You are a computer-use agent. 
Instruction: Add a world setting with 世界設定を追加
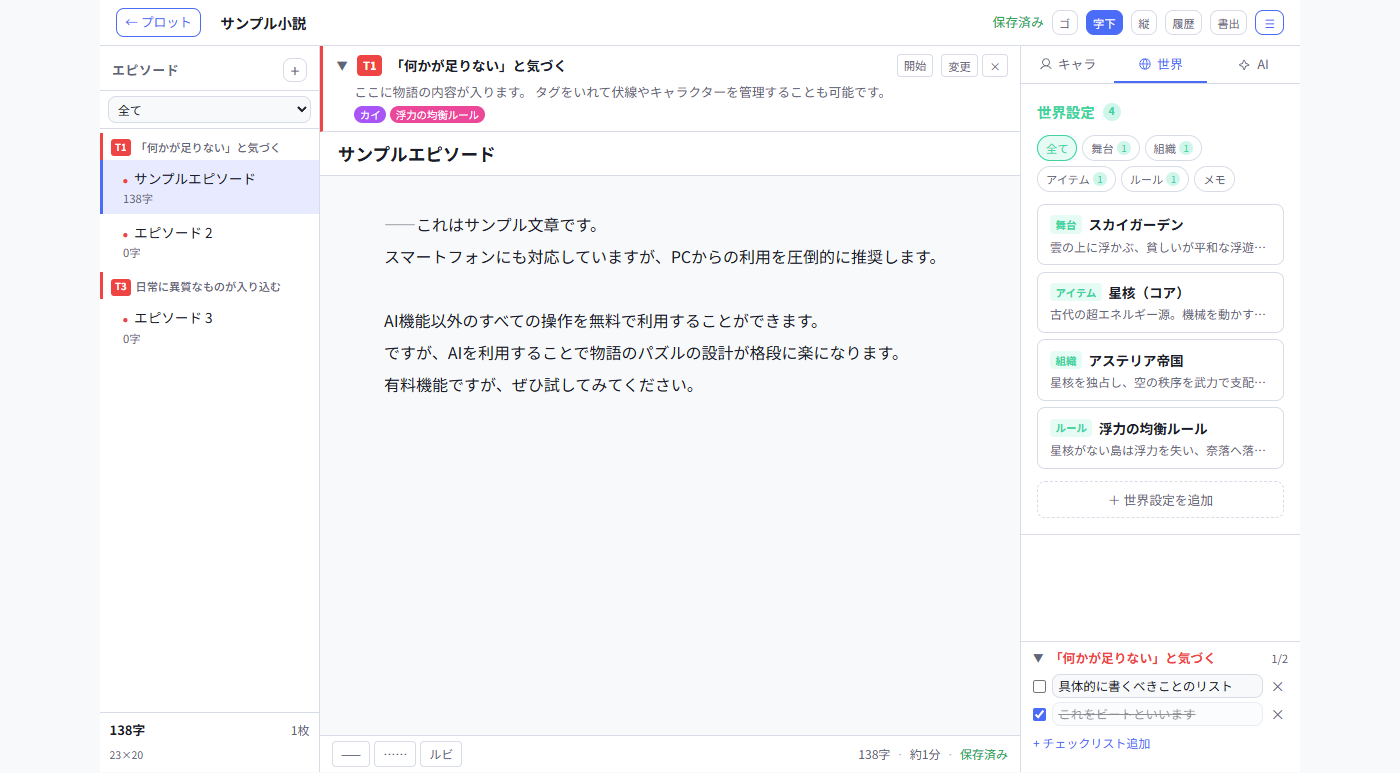coord(1160,499)
